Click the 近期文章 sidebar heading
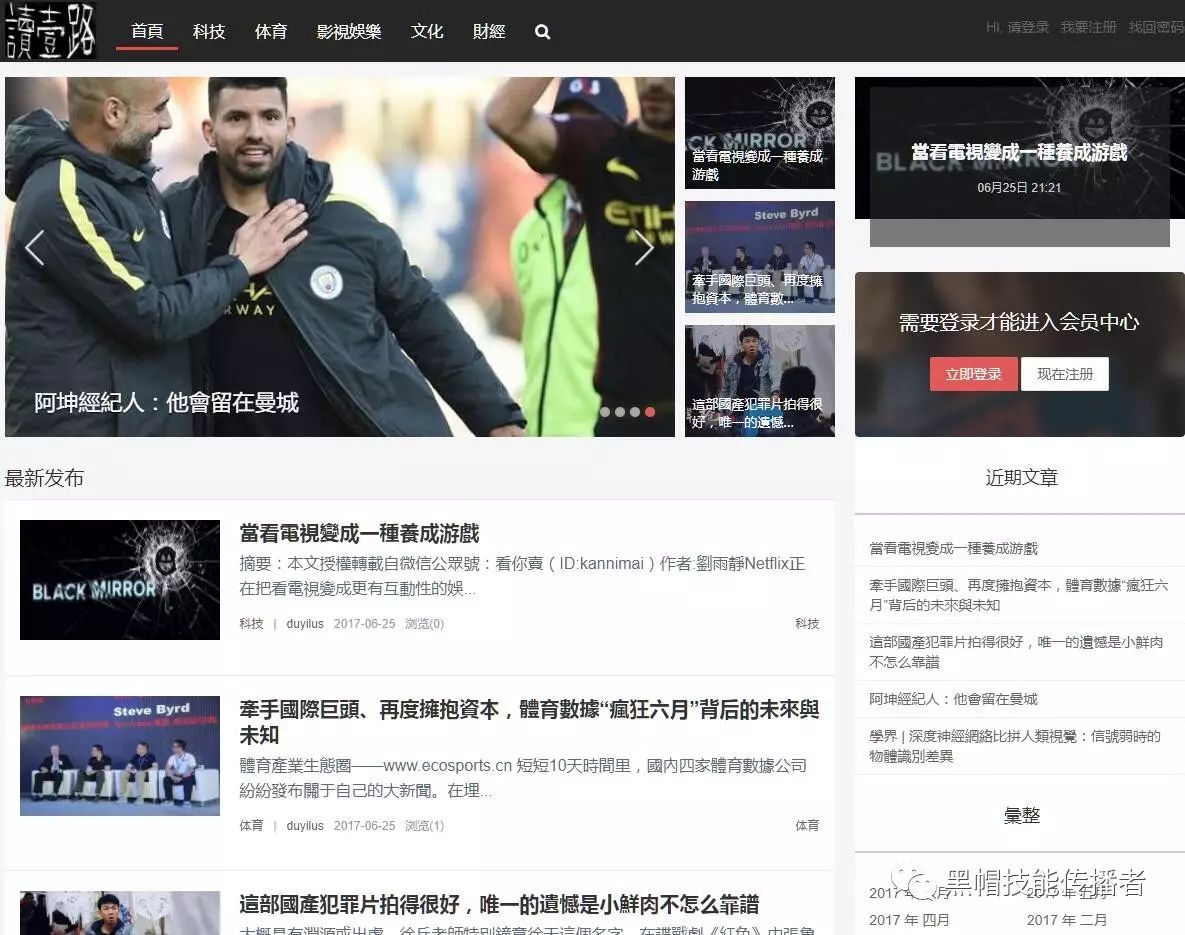The image size is (1185, 935). pos(1021,477)
